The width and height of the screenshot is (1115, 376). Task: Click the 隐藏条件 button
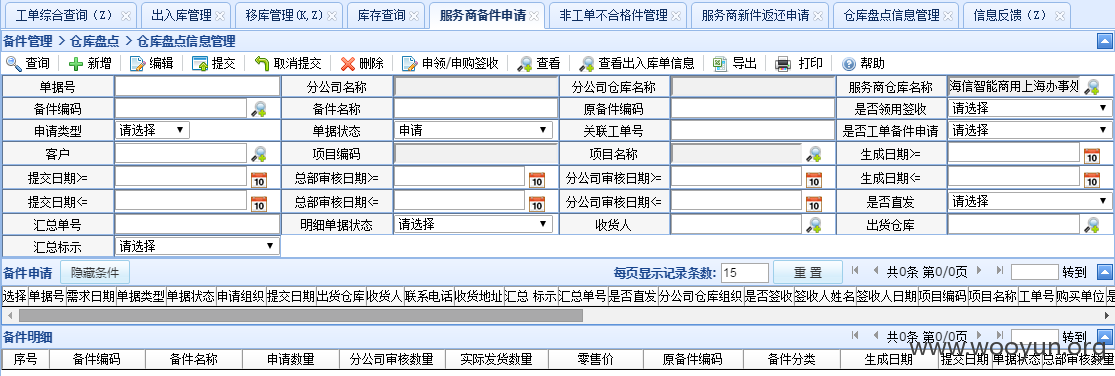point(95,272)
